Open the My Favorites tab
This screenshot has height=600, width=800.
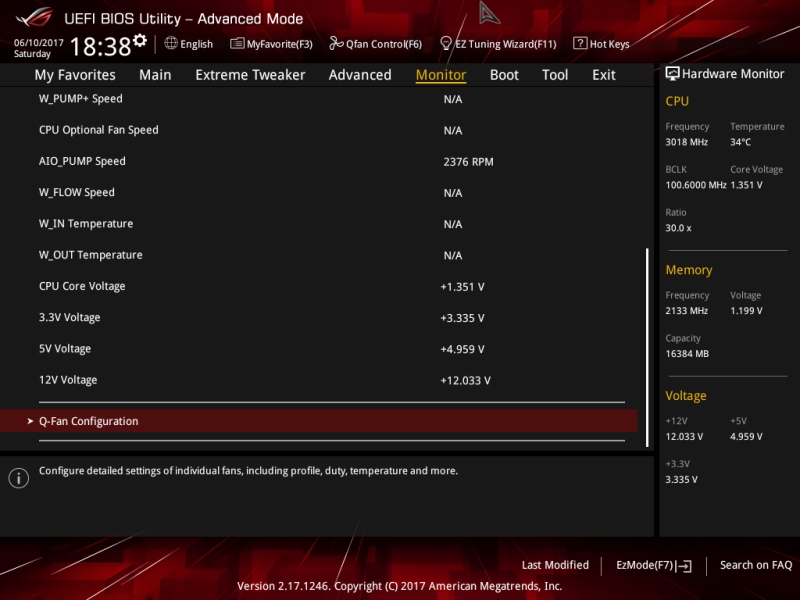pyautogui.click(x=75, y=75)
